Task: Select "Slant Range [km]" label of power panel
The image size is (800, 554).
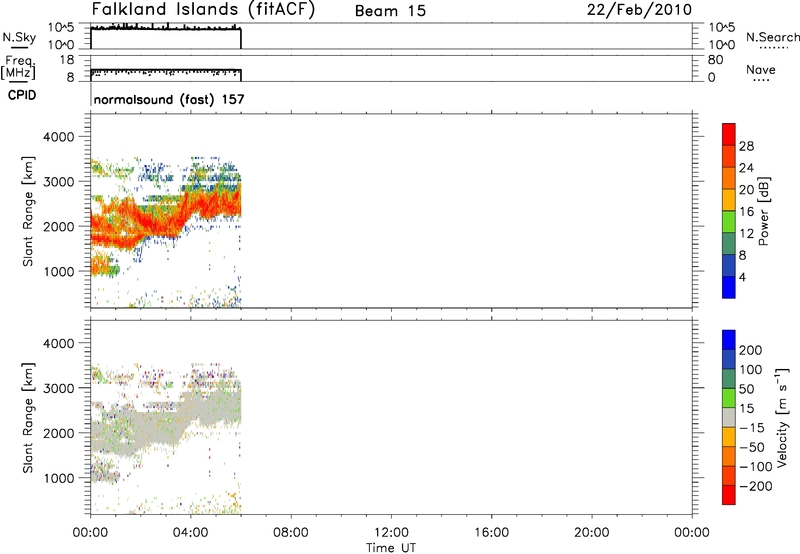Action: (x=28, y=211)
